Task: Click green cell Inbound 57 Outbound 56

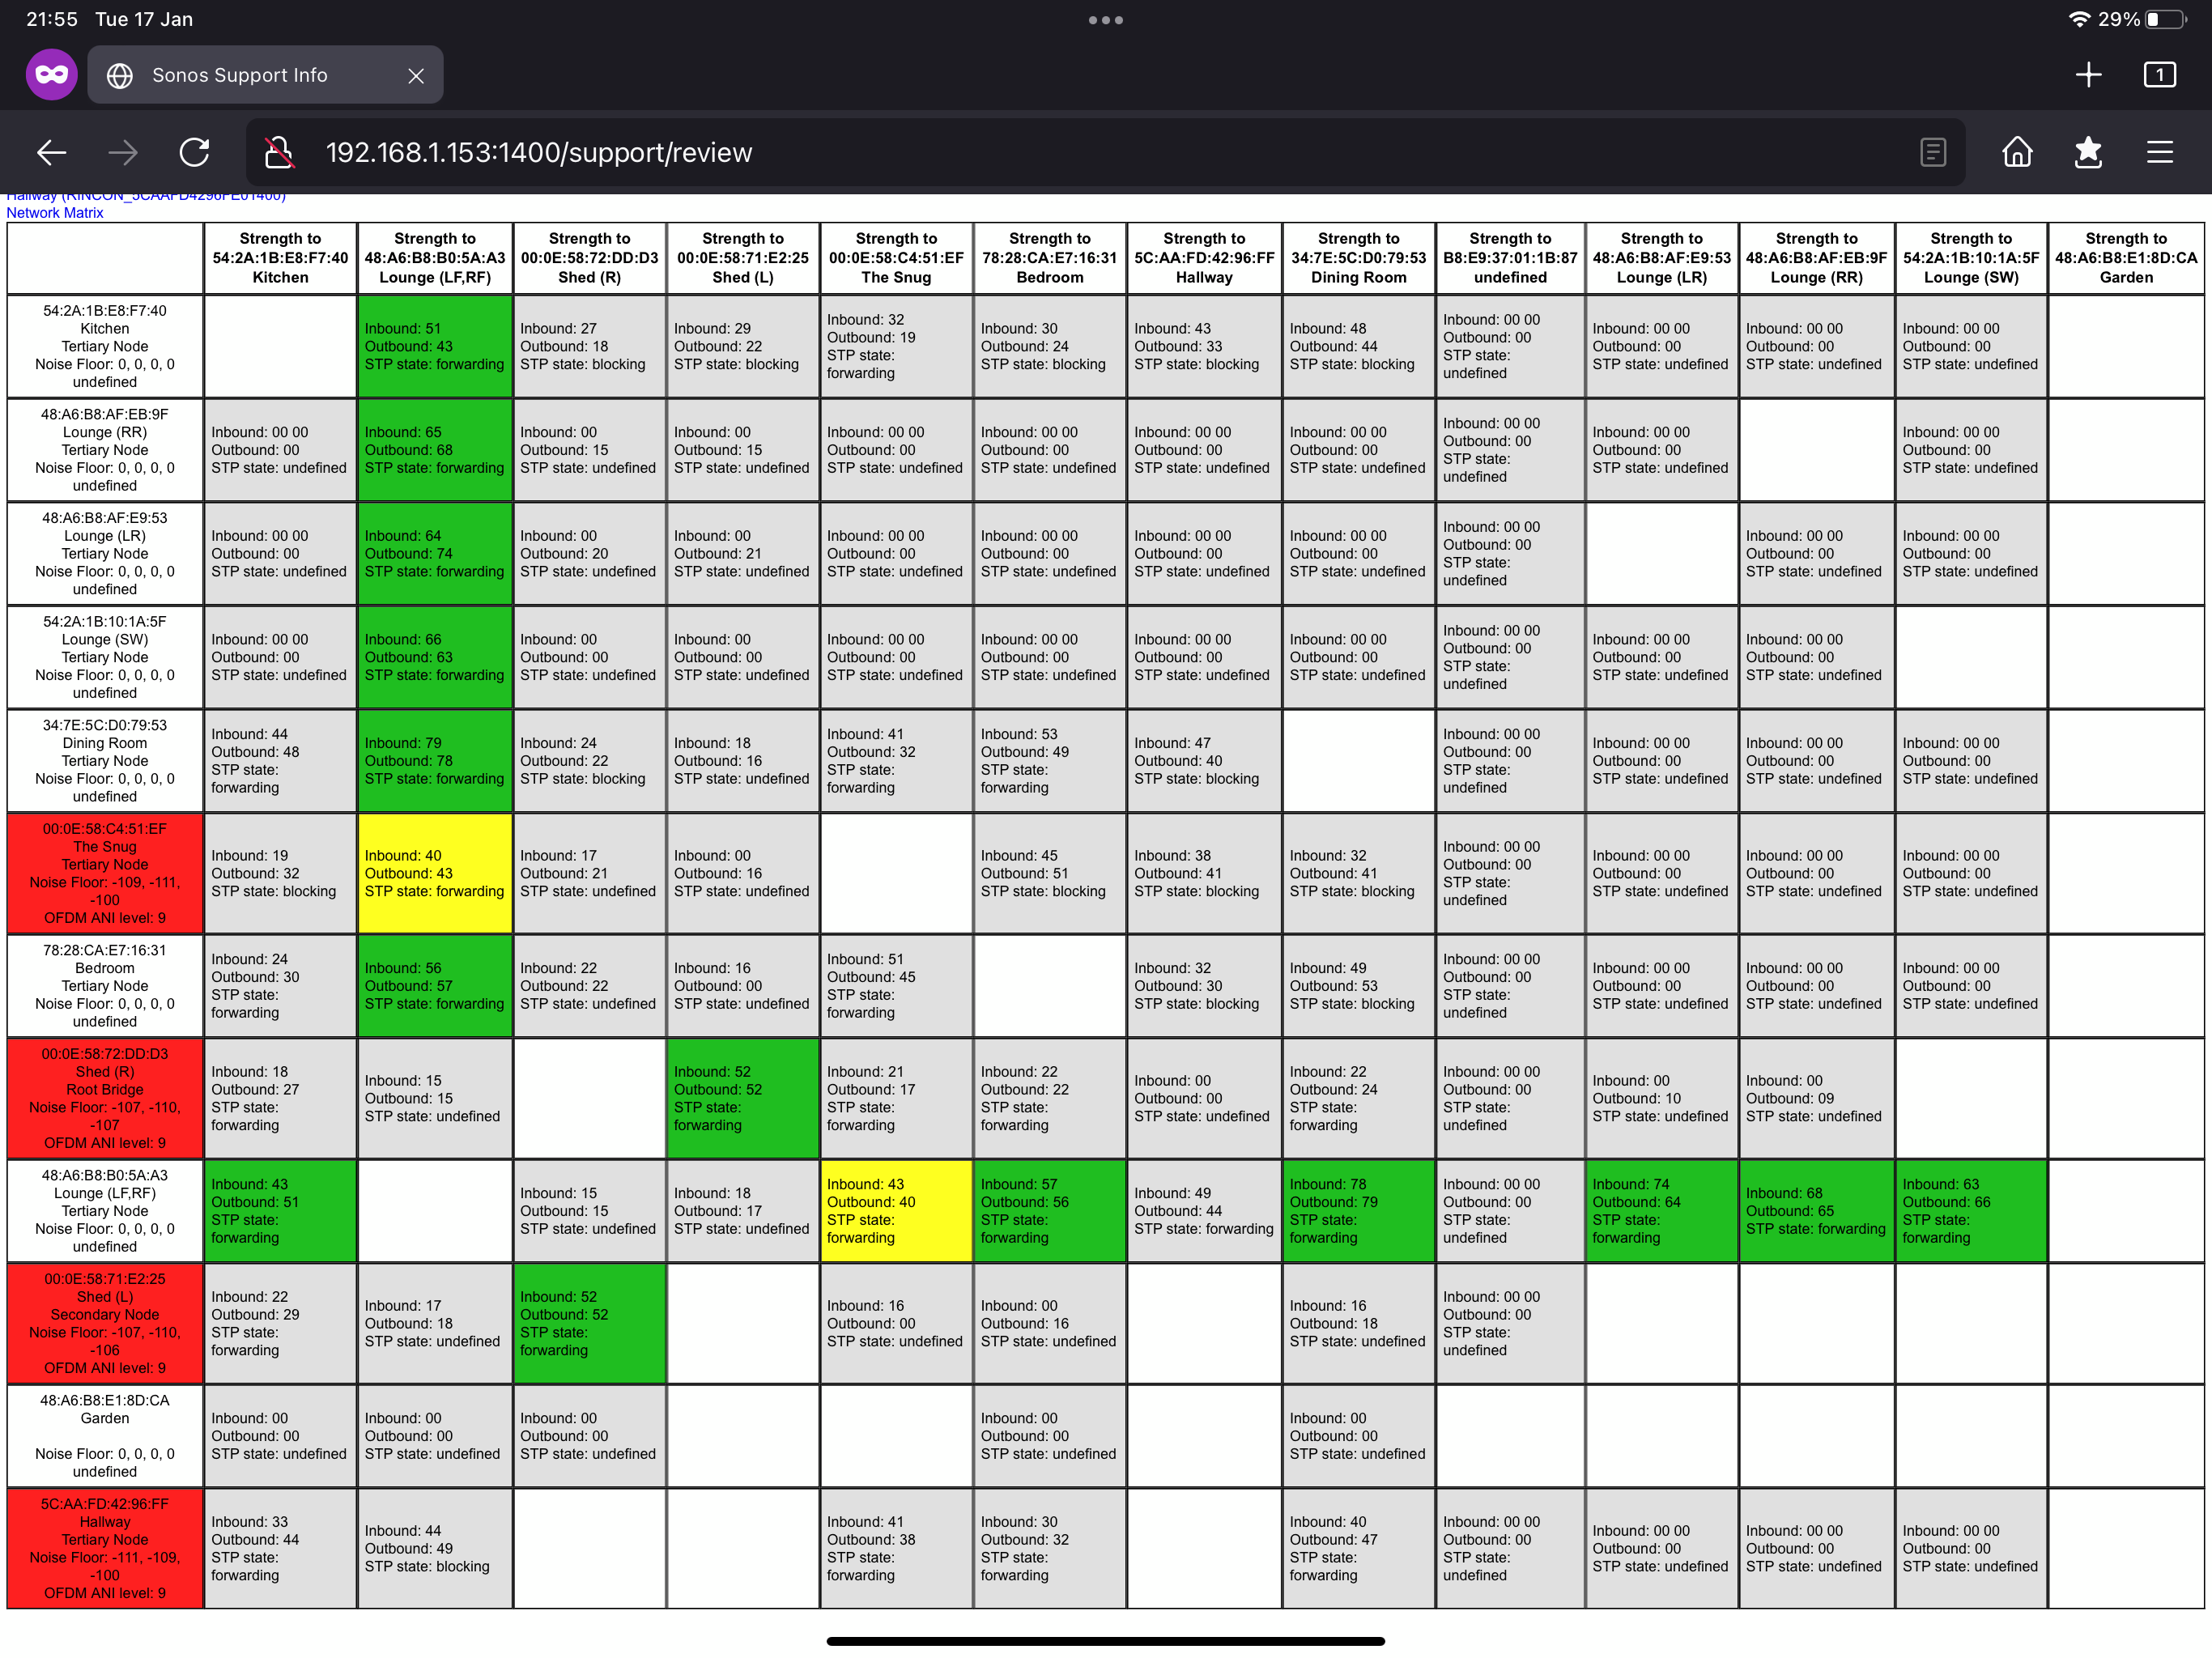Action: coord(1049,1211)
